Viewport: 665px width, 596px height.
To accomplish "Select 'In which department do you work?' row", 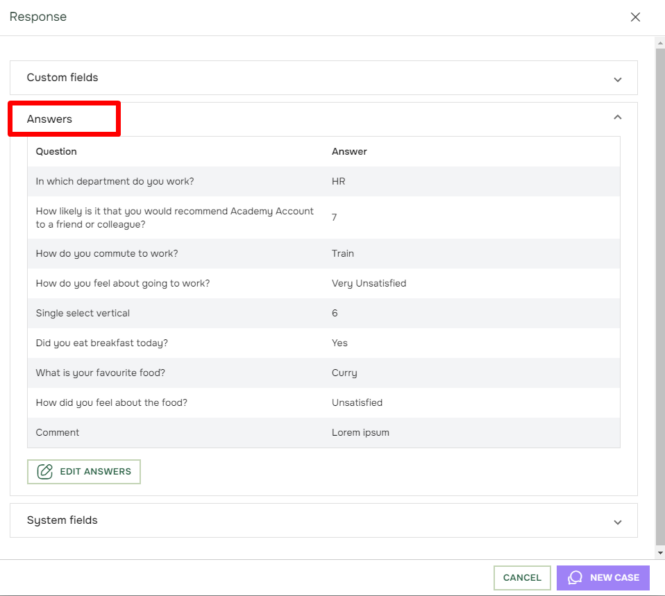I will (x=324, y=181).
